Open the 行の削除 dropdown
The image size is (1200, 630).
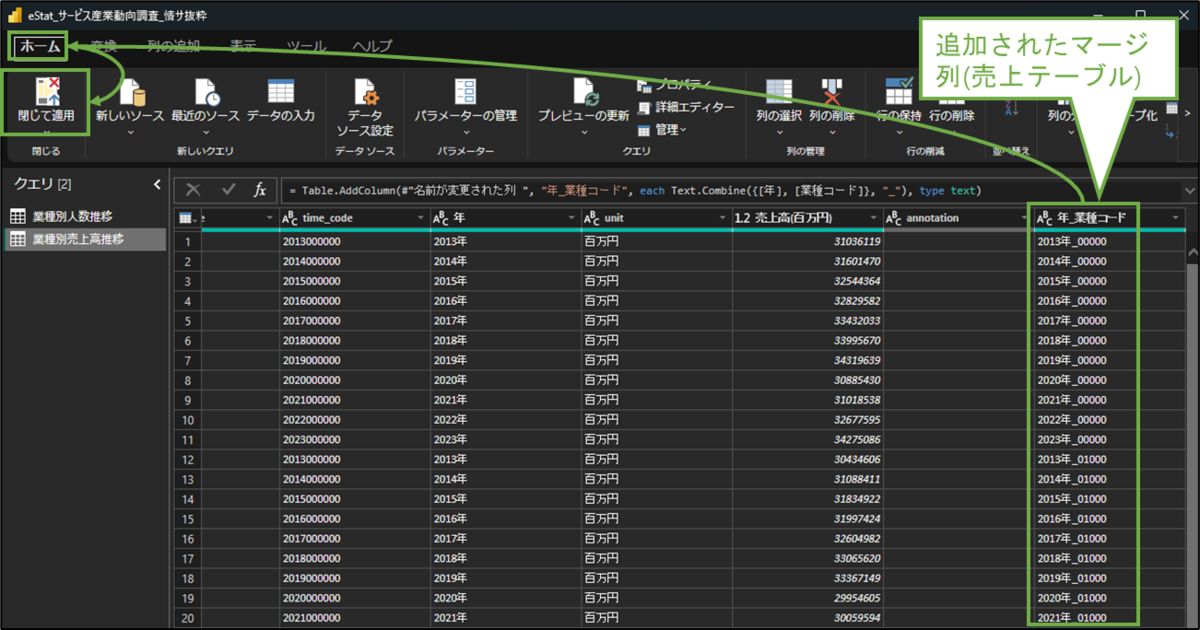pos(951,131)
